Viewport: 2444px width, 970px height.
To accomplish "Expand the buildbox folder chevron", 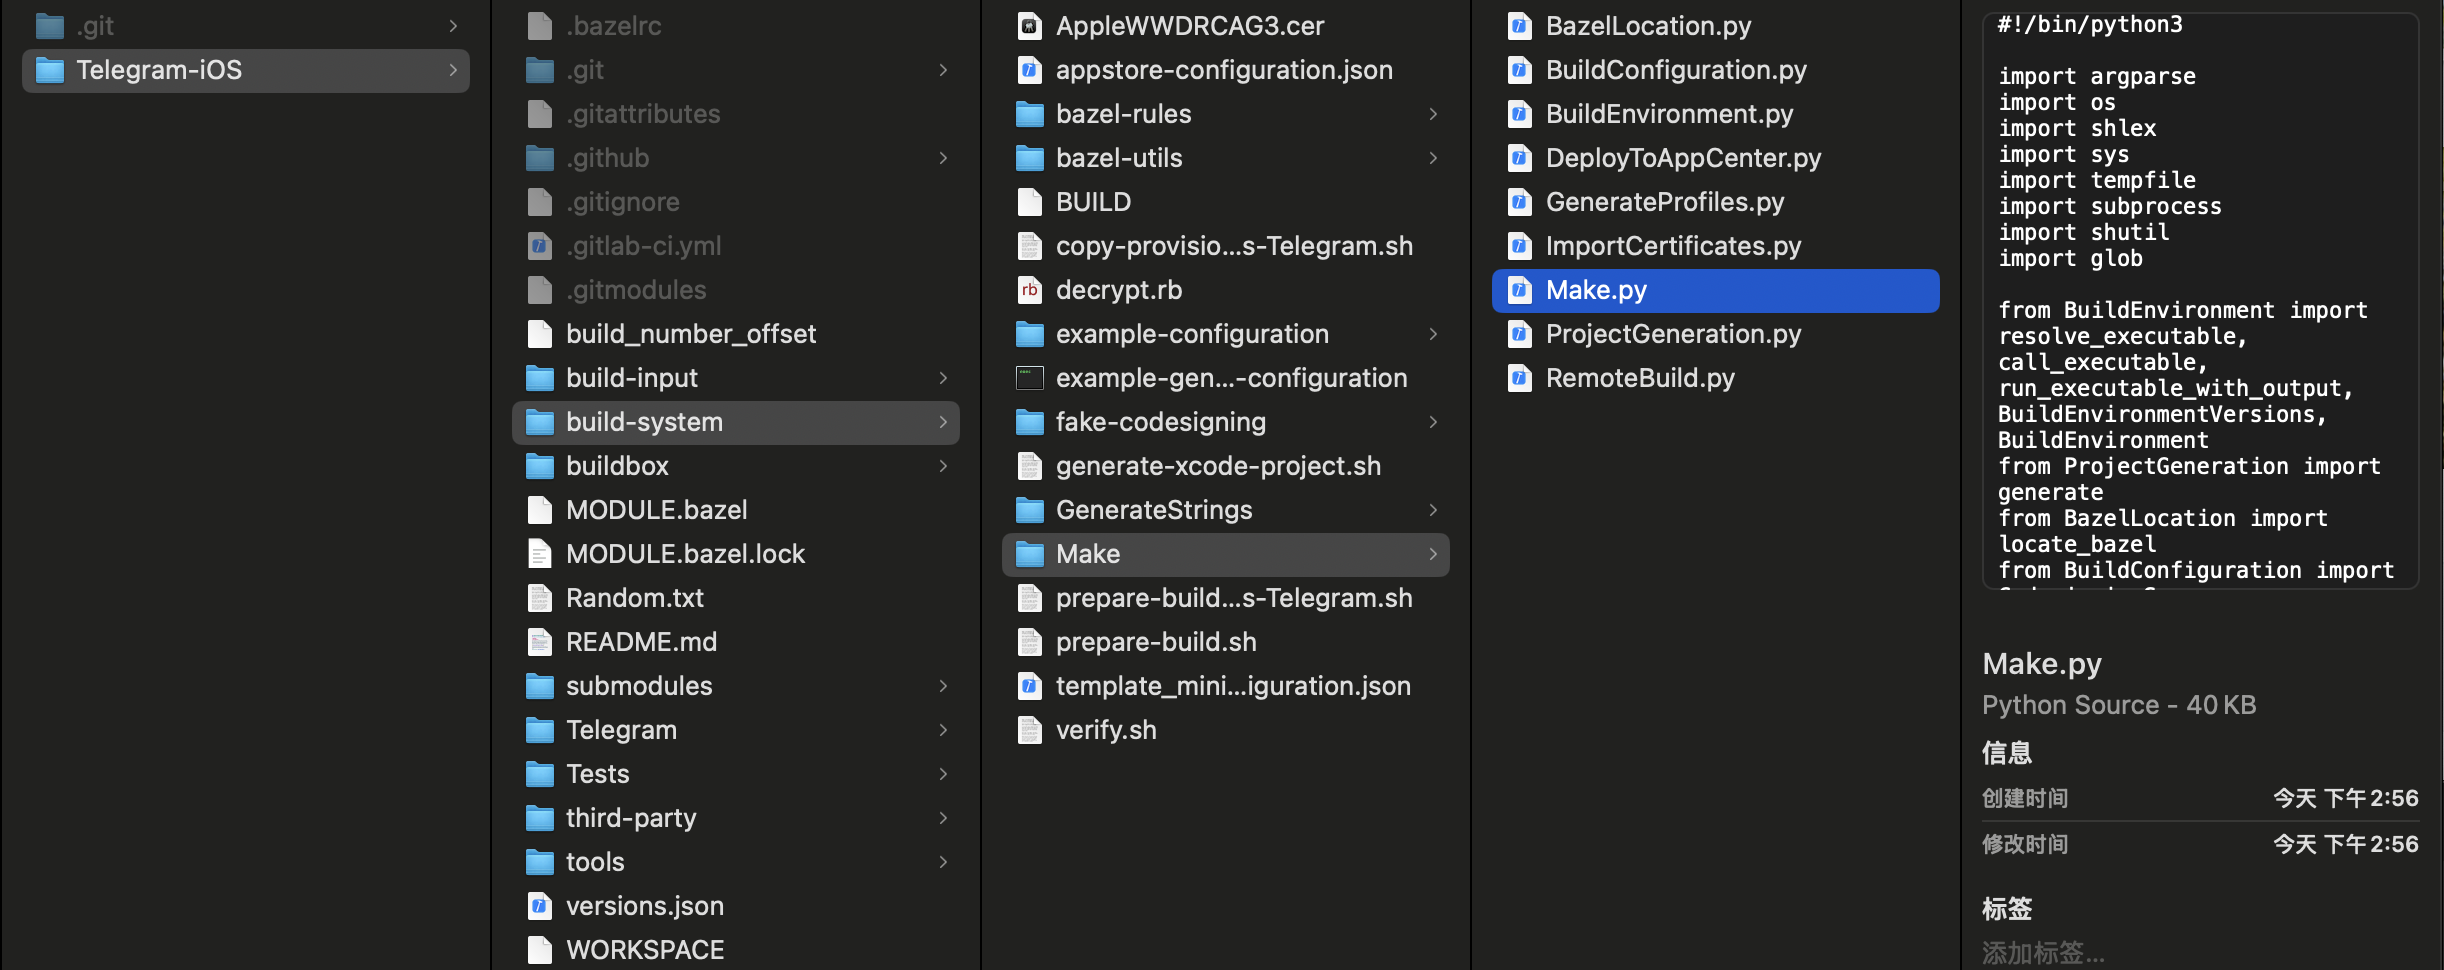I will click(943, 466).
